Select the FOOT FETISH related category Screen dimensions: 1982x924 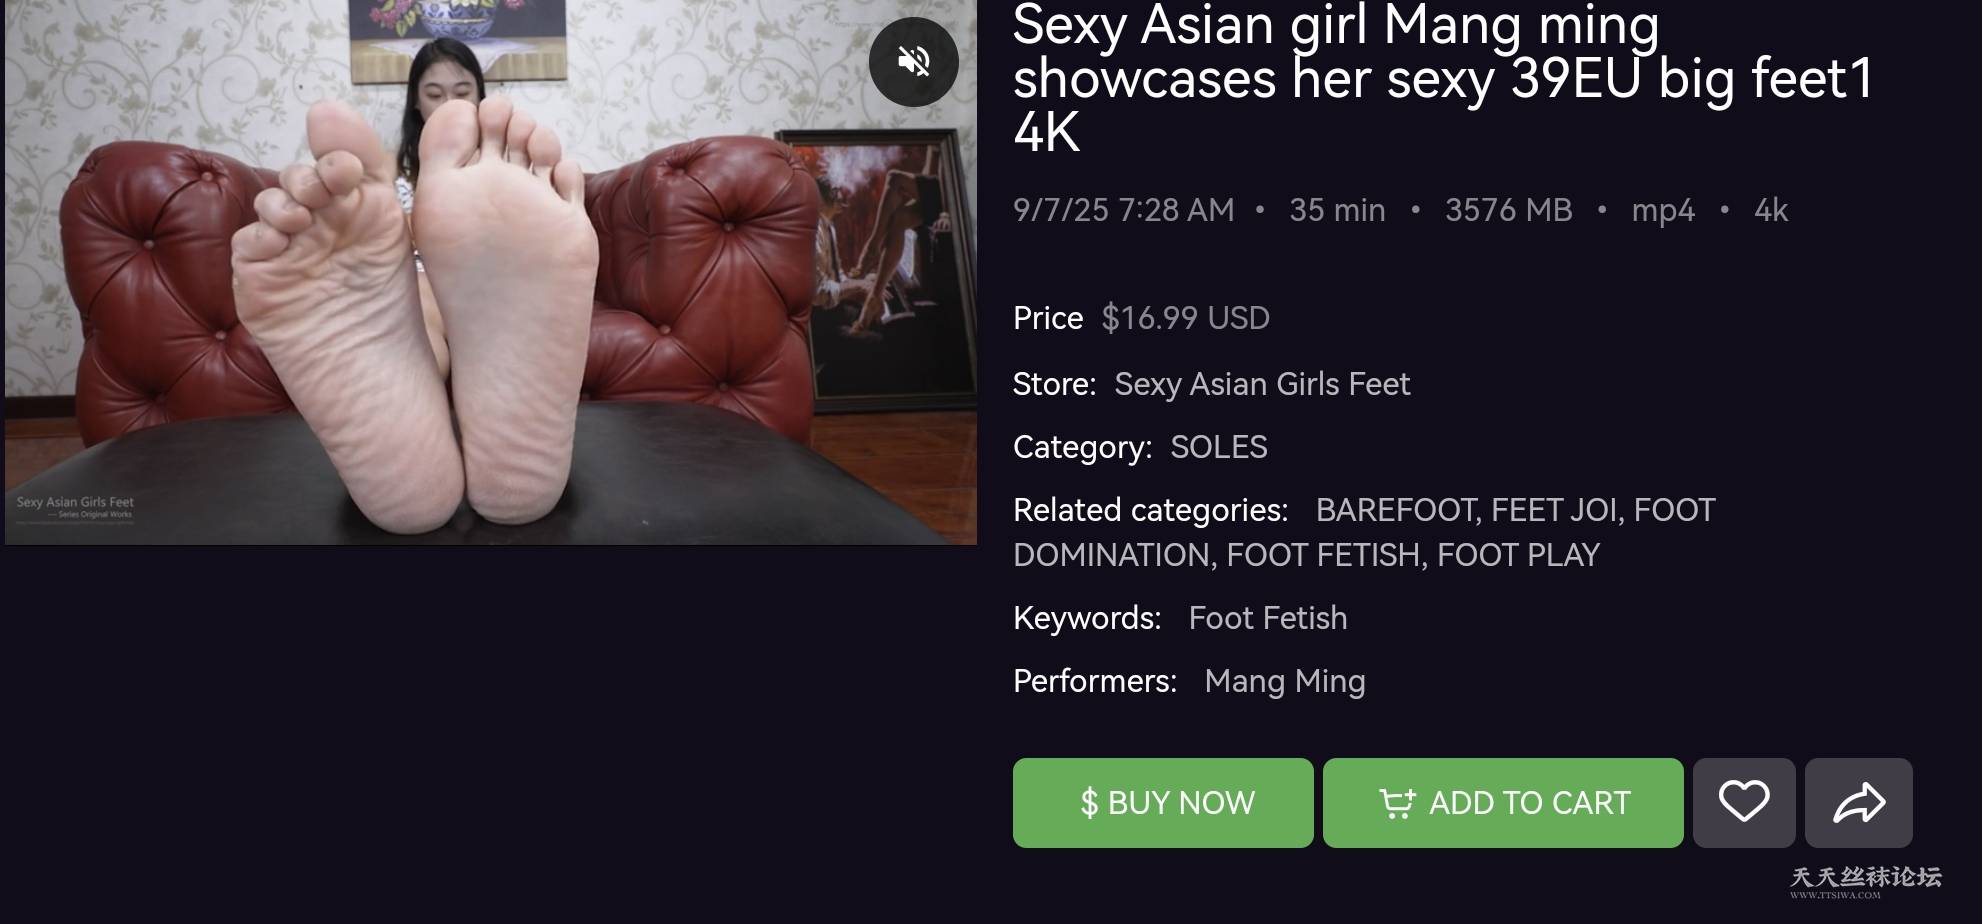(1323, 555)
